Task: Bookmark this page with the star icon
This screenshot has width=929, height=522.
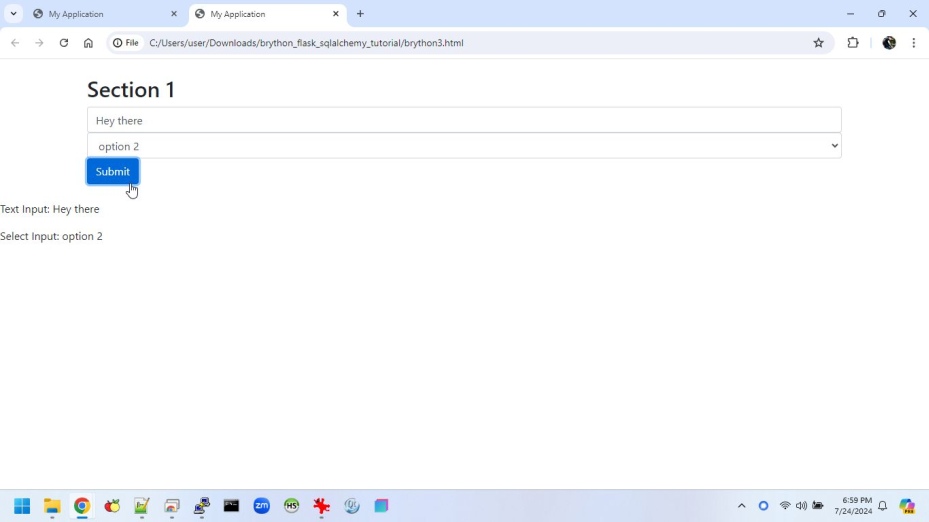Action: 818,43
